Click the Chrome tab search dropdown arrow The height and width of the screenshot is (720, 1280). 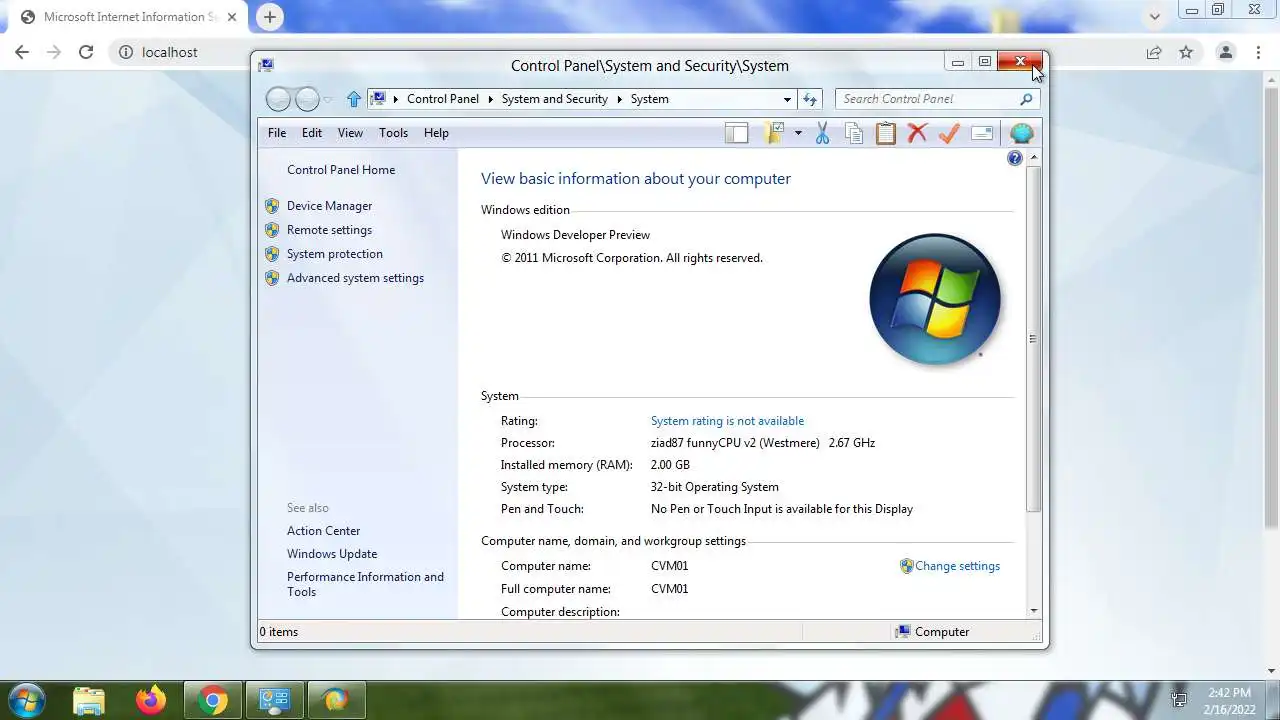1155,17
